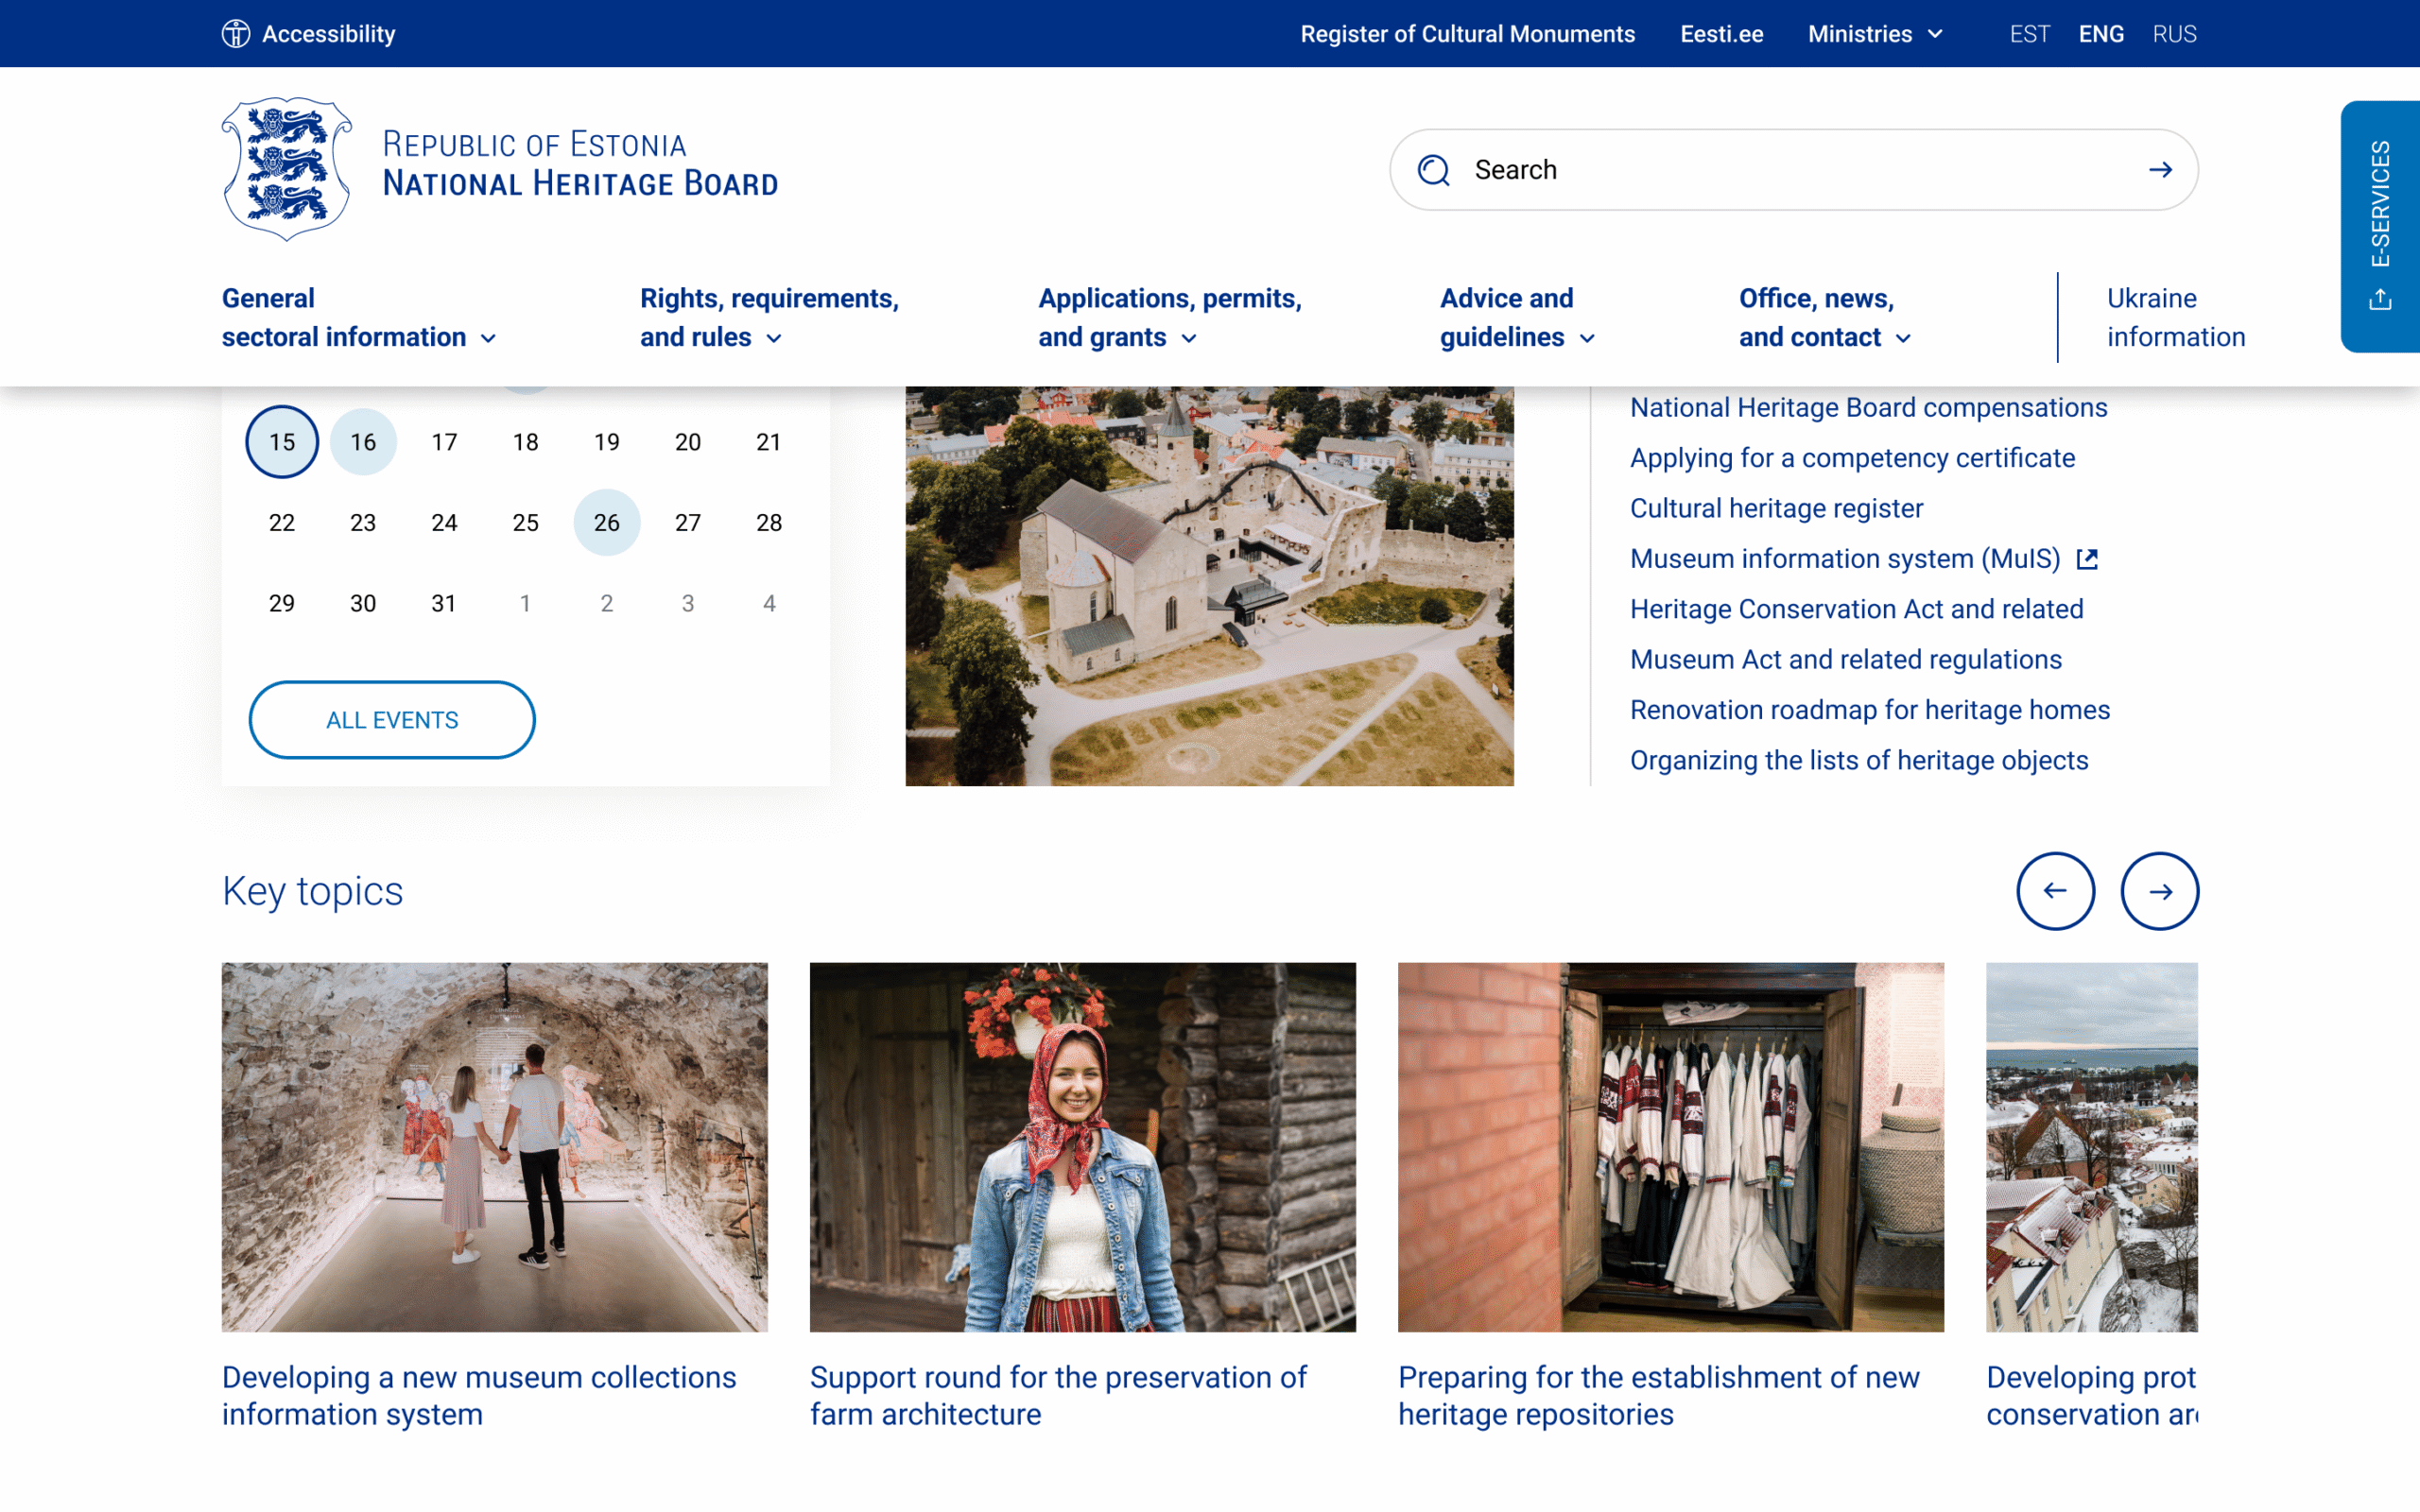This screenshot has width=2420, height=1512.
Task: Expand General sectoral information menu
Action: click(x=358, y=318)
